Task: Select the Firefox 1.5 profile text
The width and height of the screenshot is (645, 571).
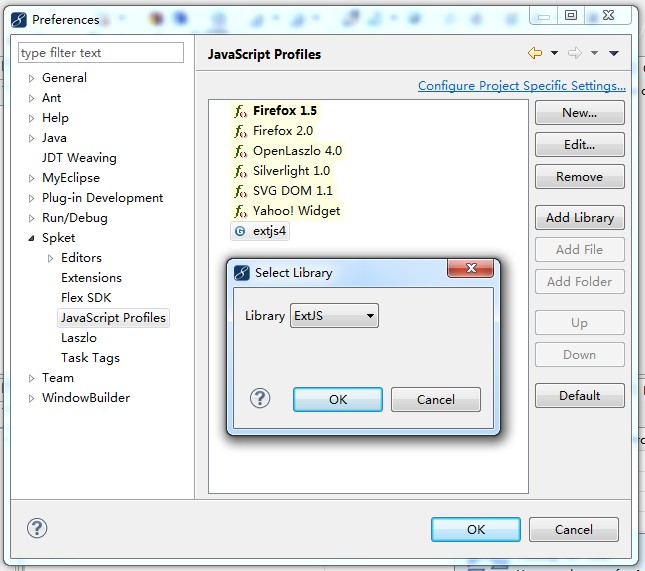Action: point(285,111)
